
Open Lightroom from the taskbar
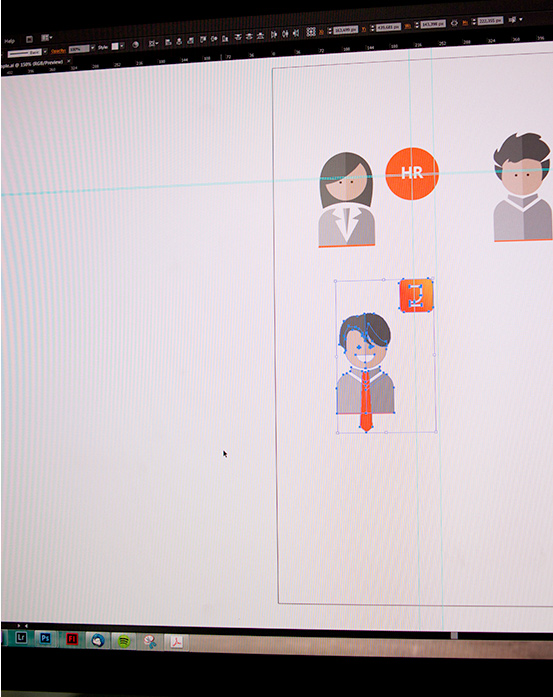[21, 638]
